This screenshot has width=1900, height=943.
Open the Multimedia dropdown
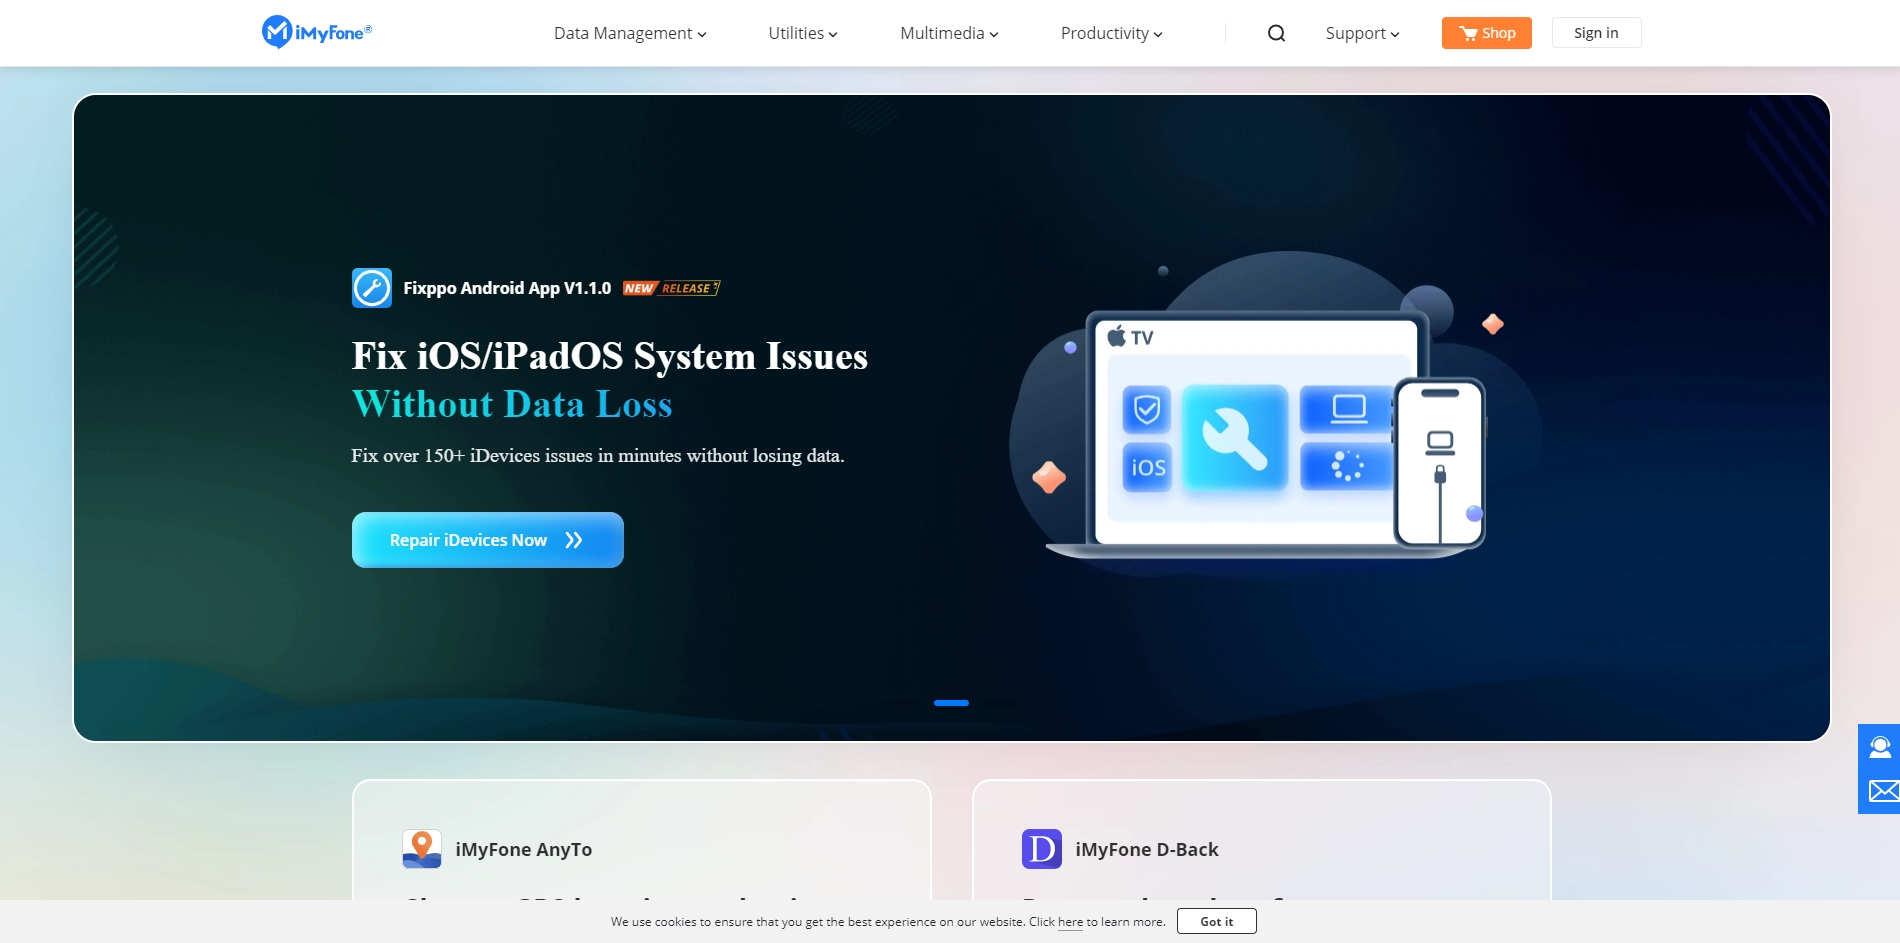[949, 33]
